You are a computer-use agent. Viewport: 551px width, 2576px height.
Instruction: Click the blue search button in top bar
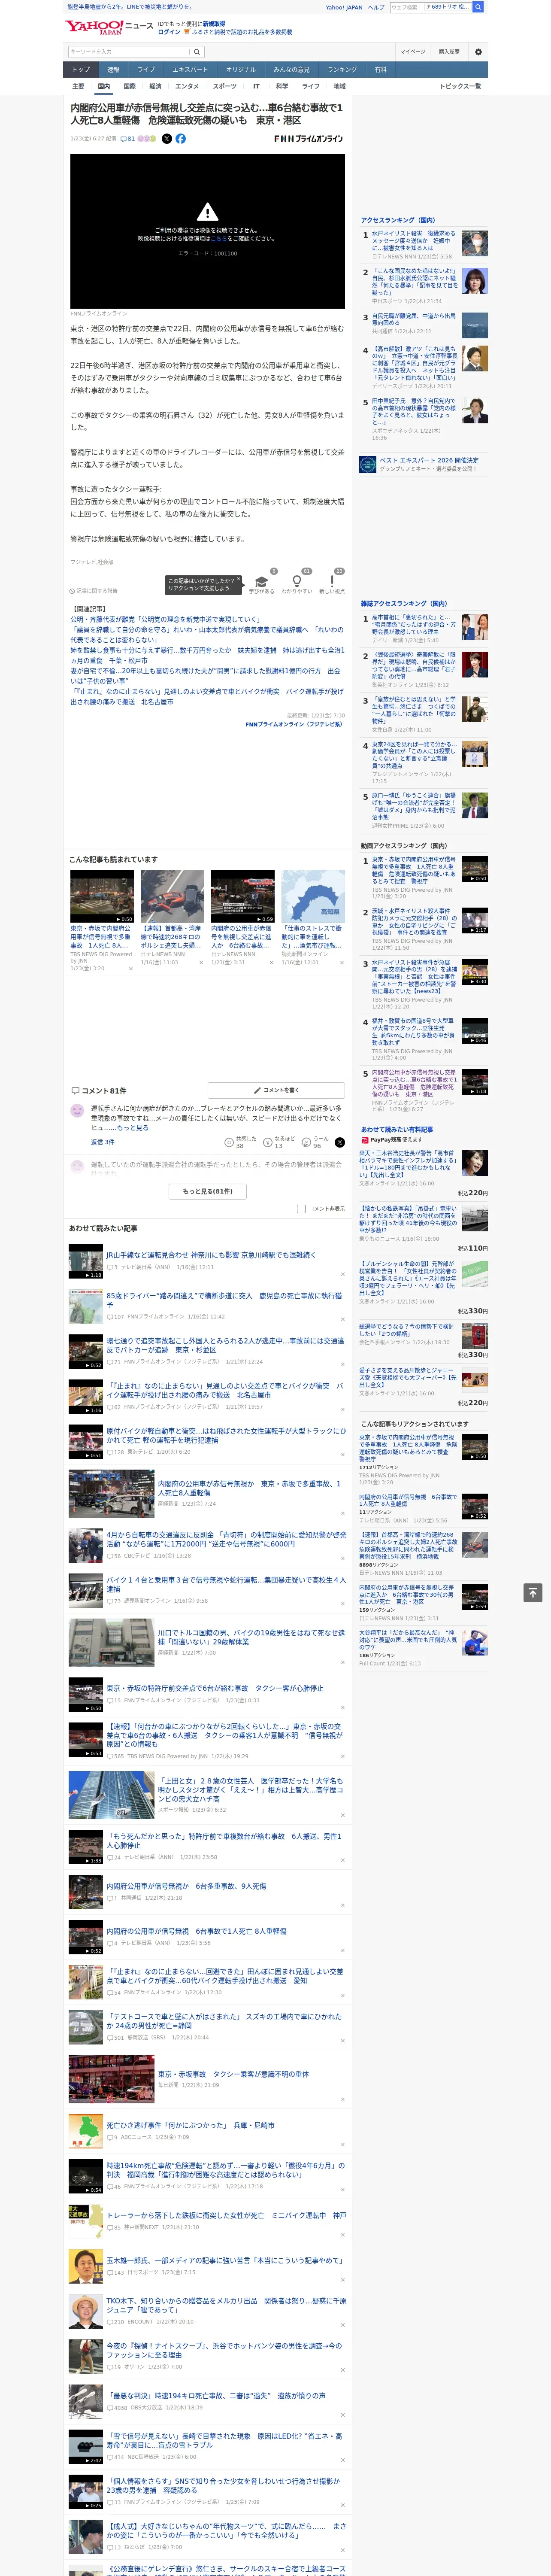tap(478, 7)
